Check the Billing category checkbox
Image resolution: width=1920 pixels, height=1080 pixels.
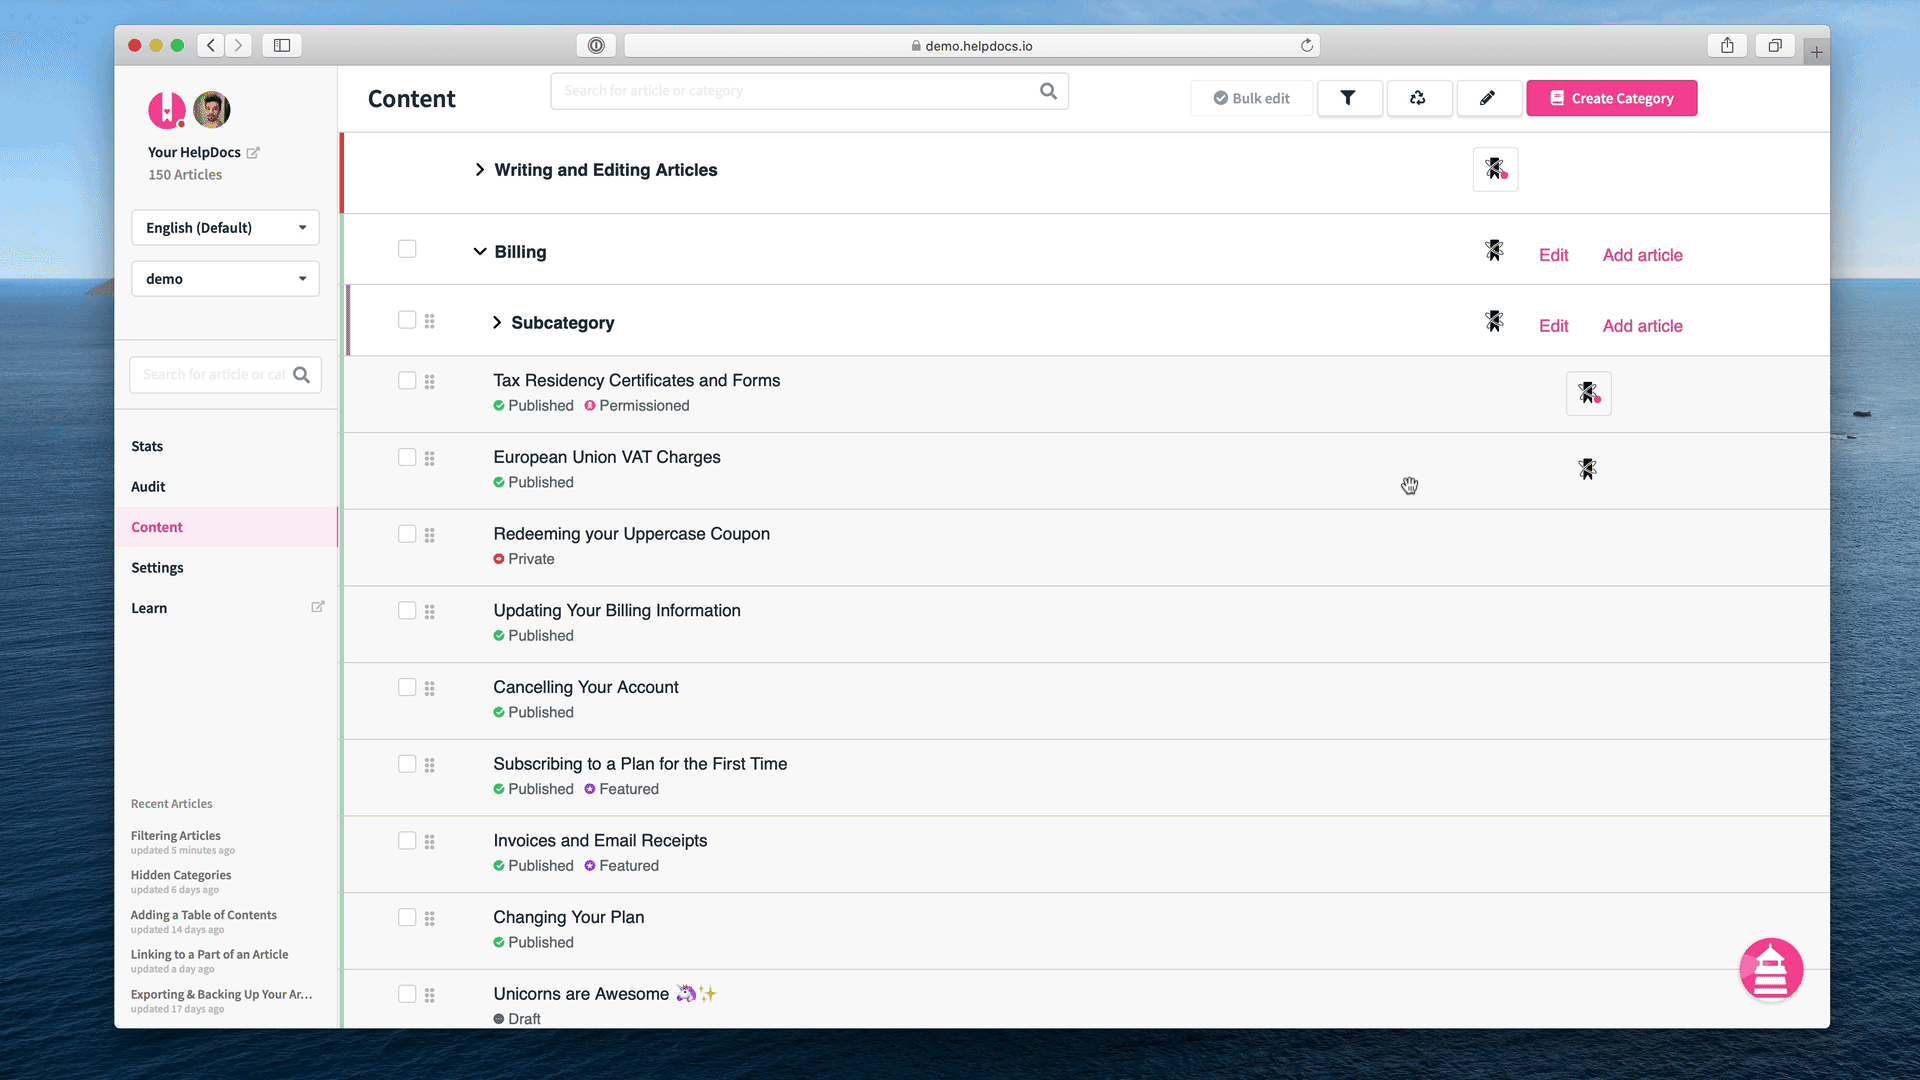[407, 249]
